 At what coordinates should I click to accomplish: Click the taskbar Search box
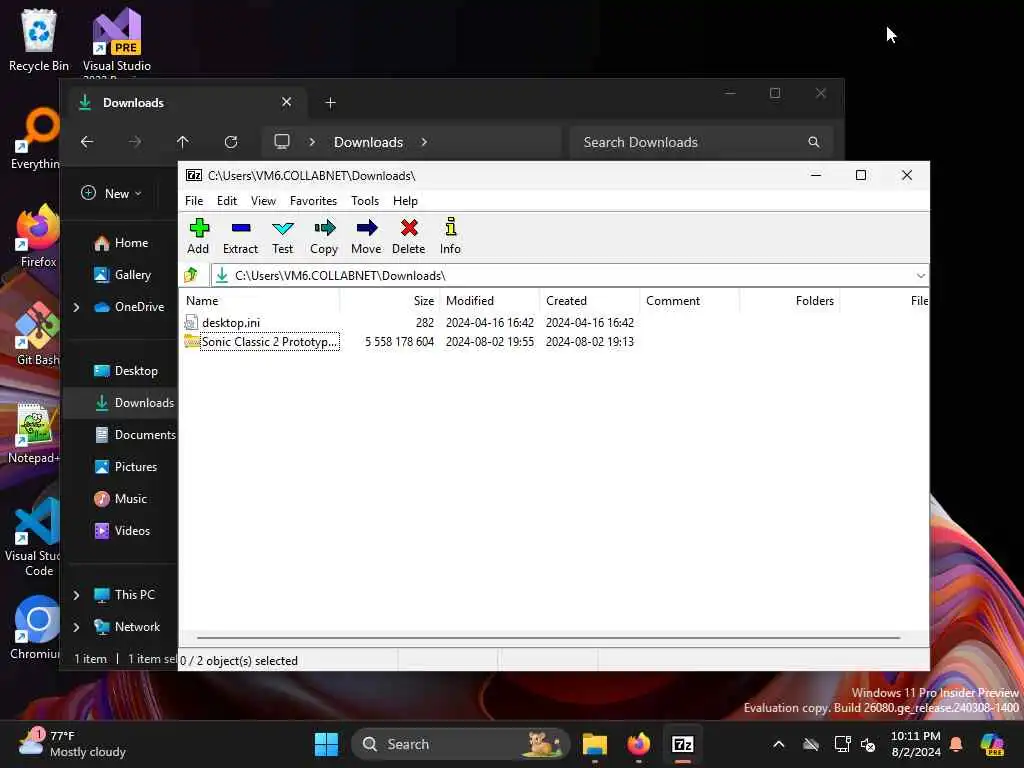(x=460, y=744)
